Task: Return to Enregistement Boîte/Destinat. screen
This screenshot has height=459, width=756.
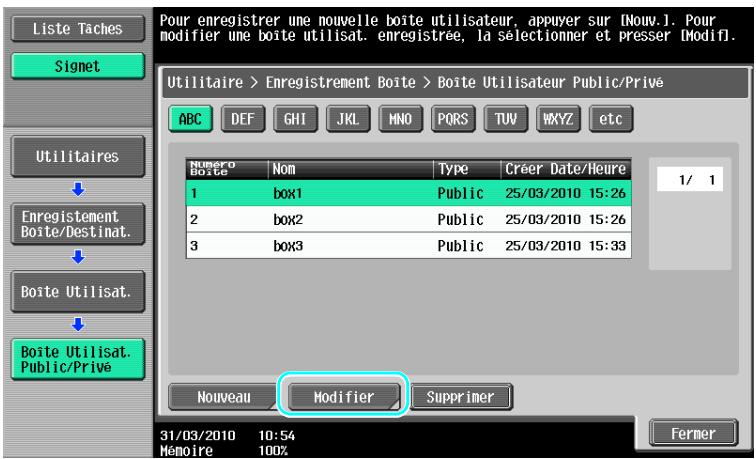Action: (x=78, y=224)
